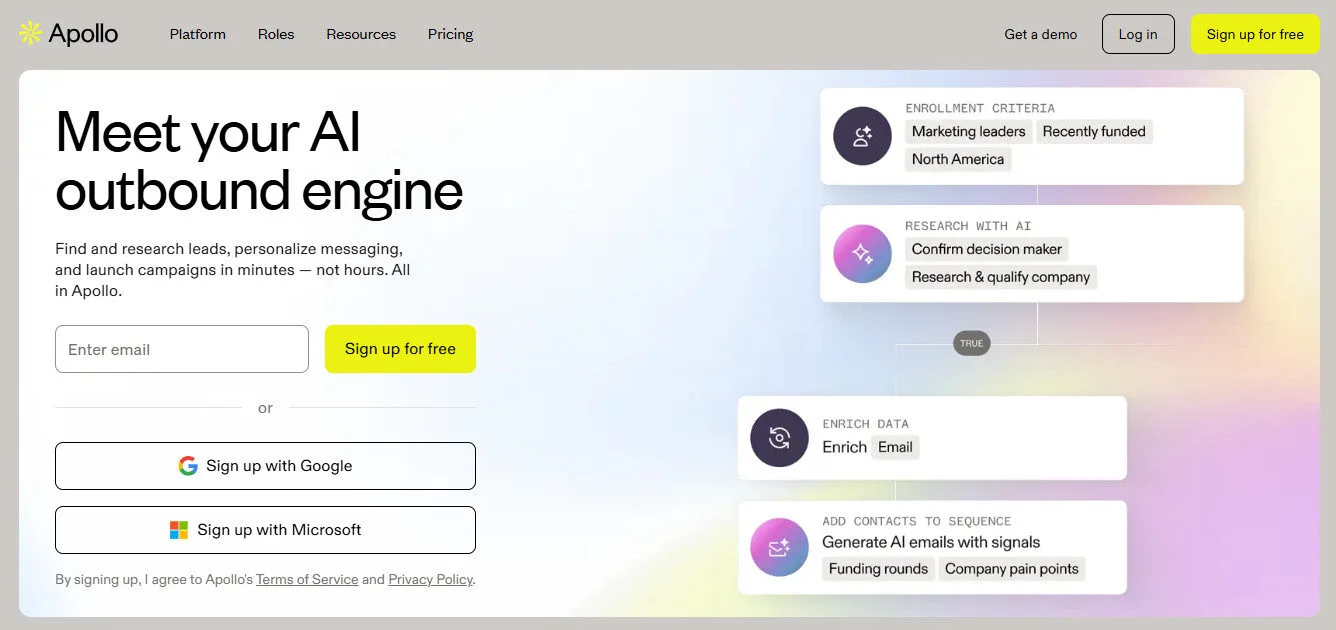Screen dimensions: 1336x630
Task: Open the Privacy Policy link
Action: pos(430,580)
